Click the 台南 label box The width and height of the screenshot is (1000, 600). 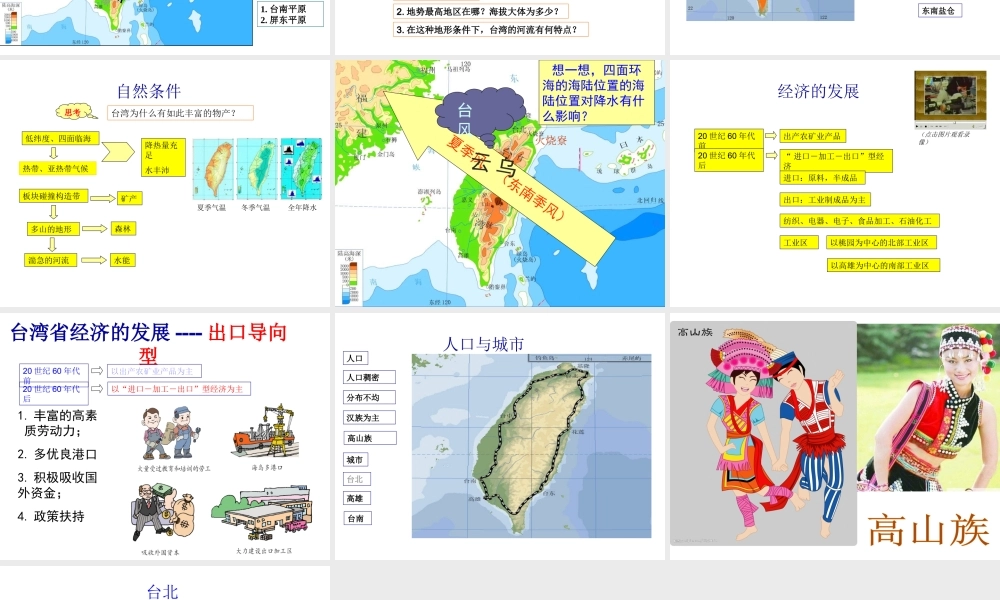357,518
